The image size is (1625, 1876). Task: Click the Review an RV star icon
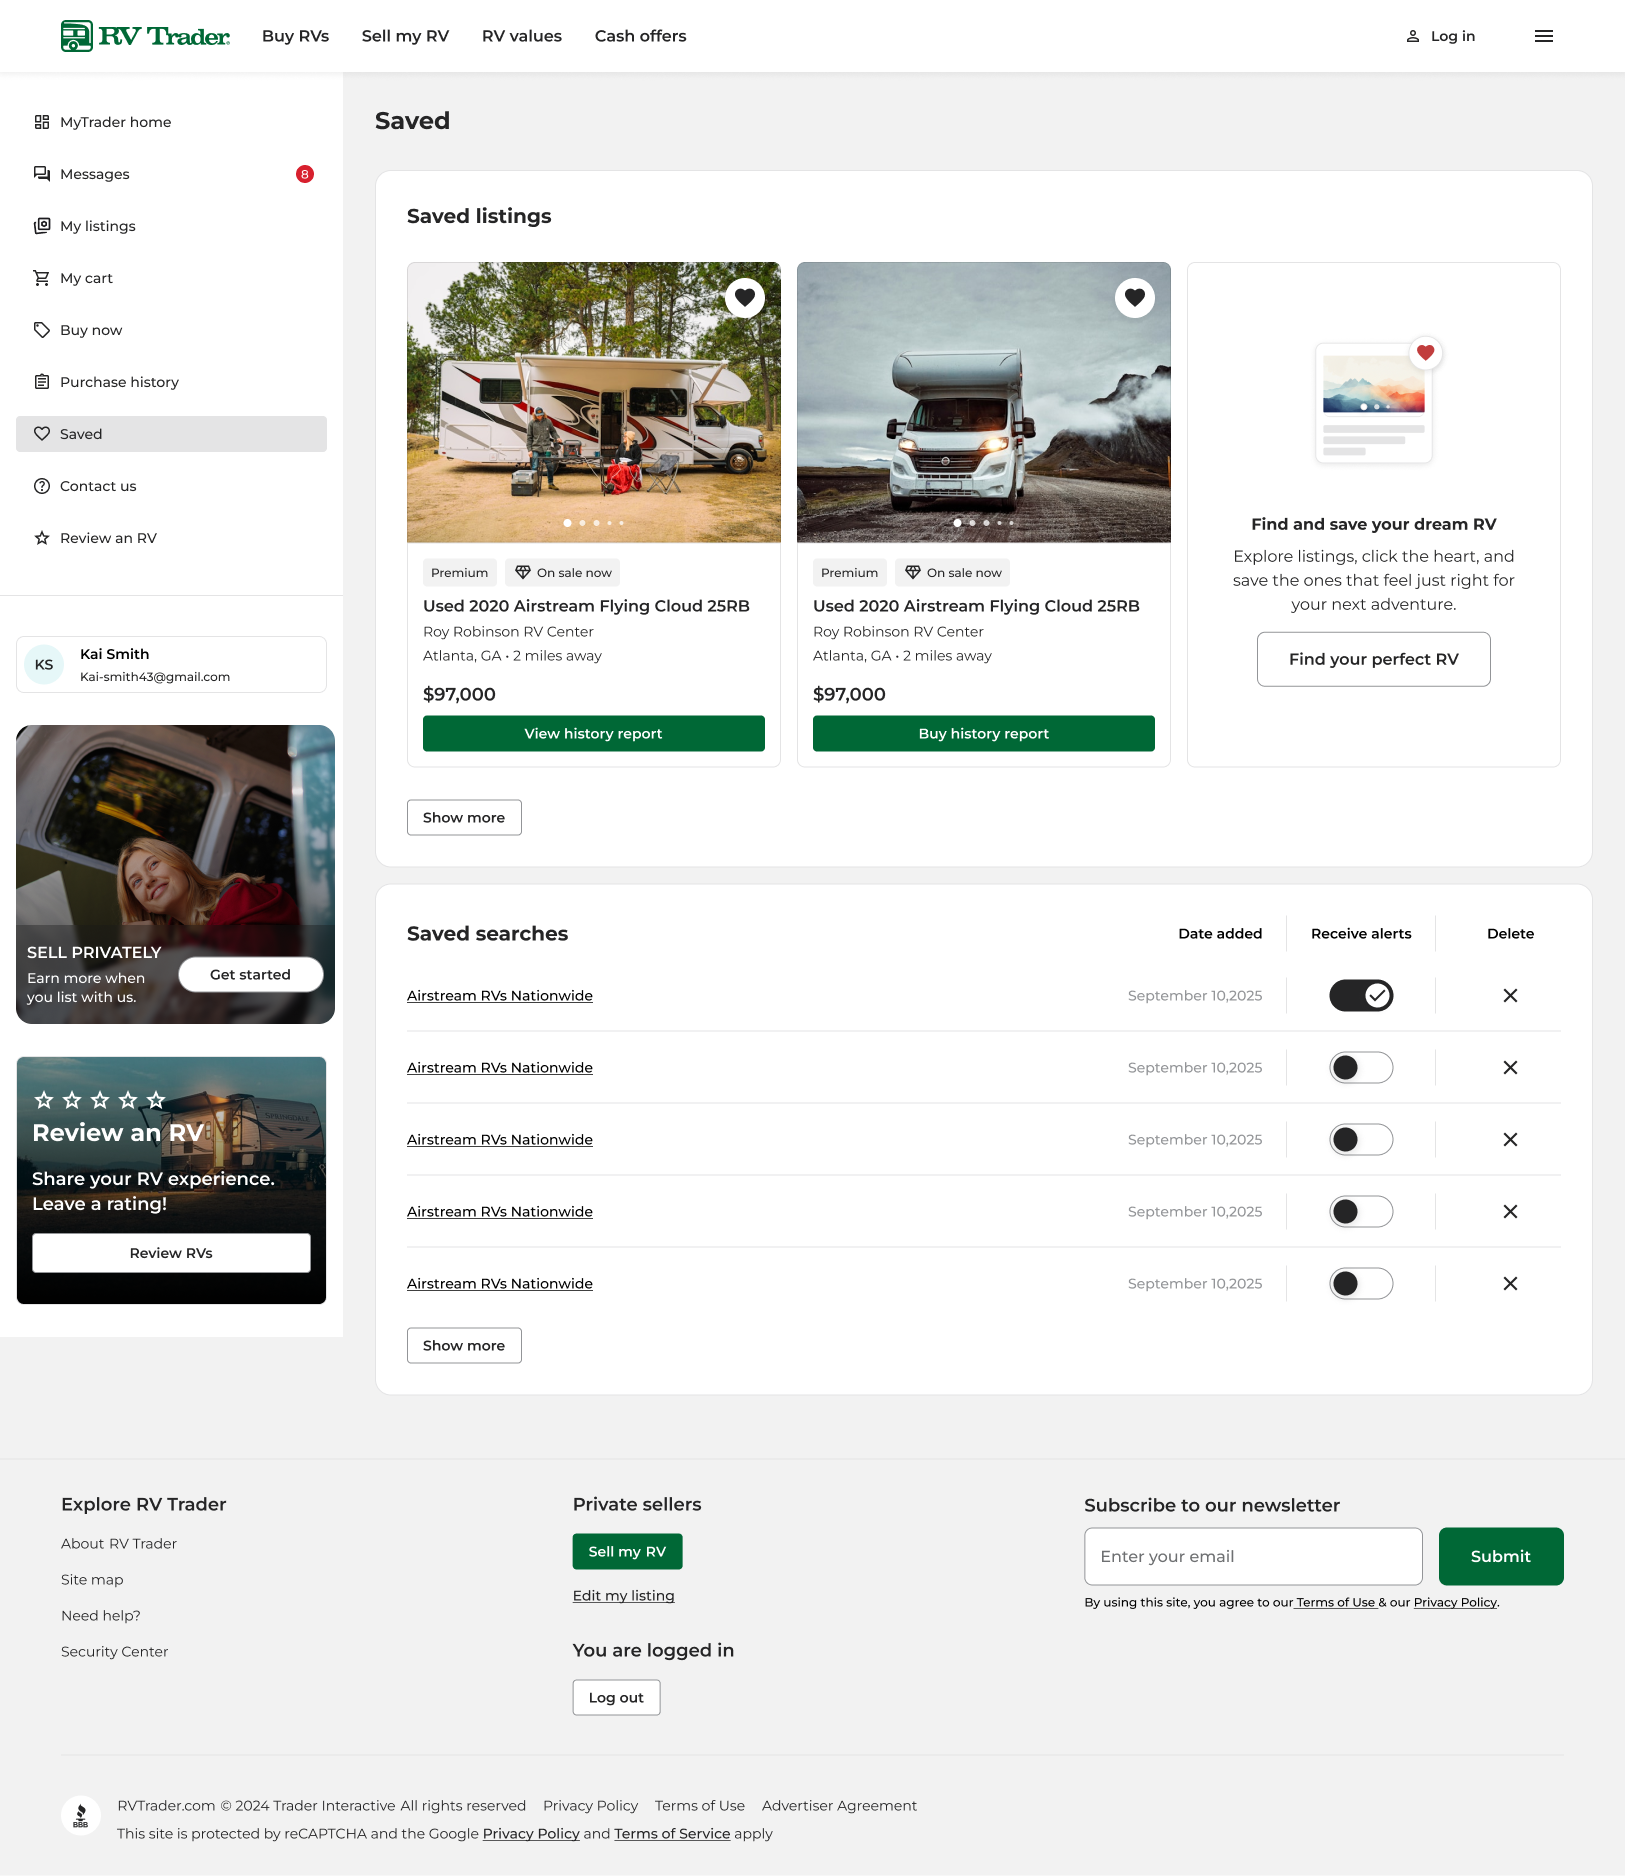tap(42, 538)
